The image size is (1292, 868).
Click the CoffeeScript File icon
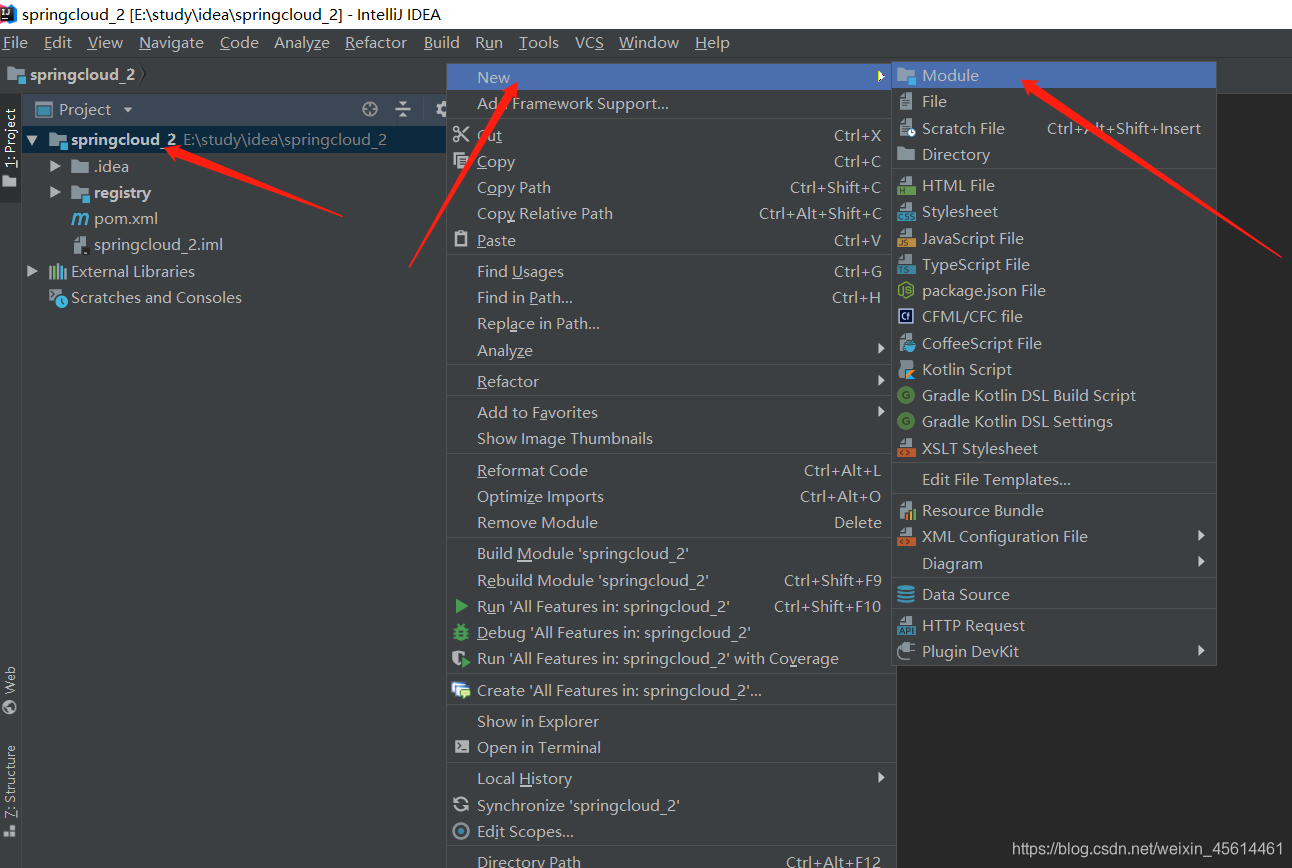click(906, 343)
